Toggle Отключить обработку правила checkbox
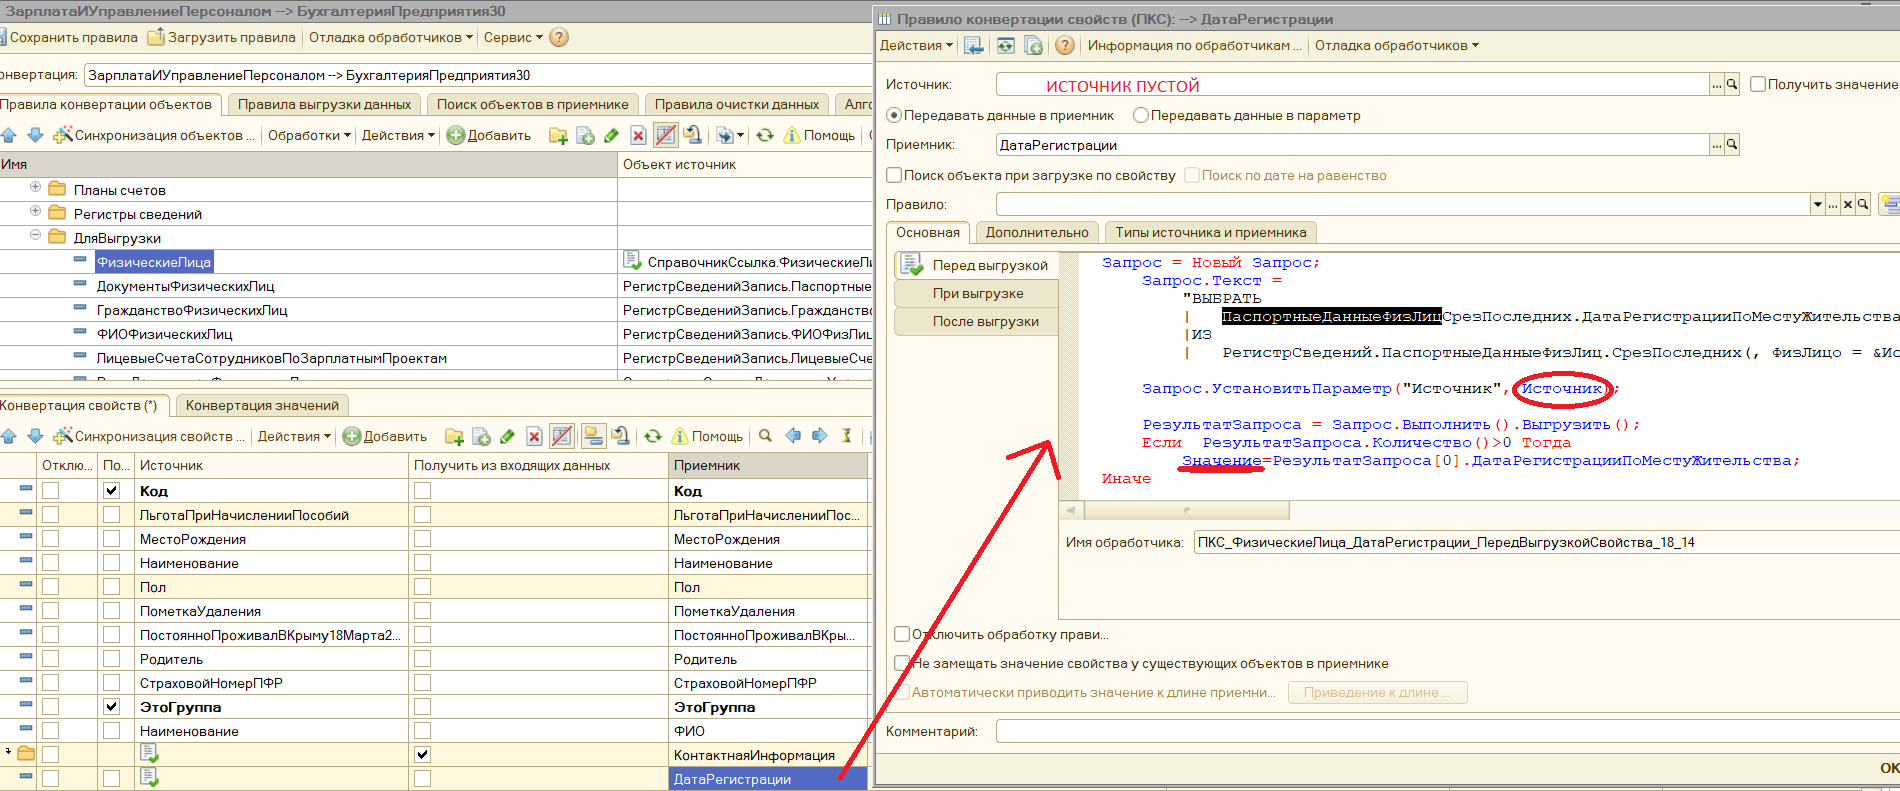The width and height of the screenshot is (1900, 791). [902, 634]
